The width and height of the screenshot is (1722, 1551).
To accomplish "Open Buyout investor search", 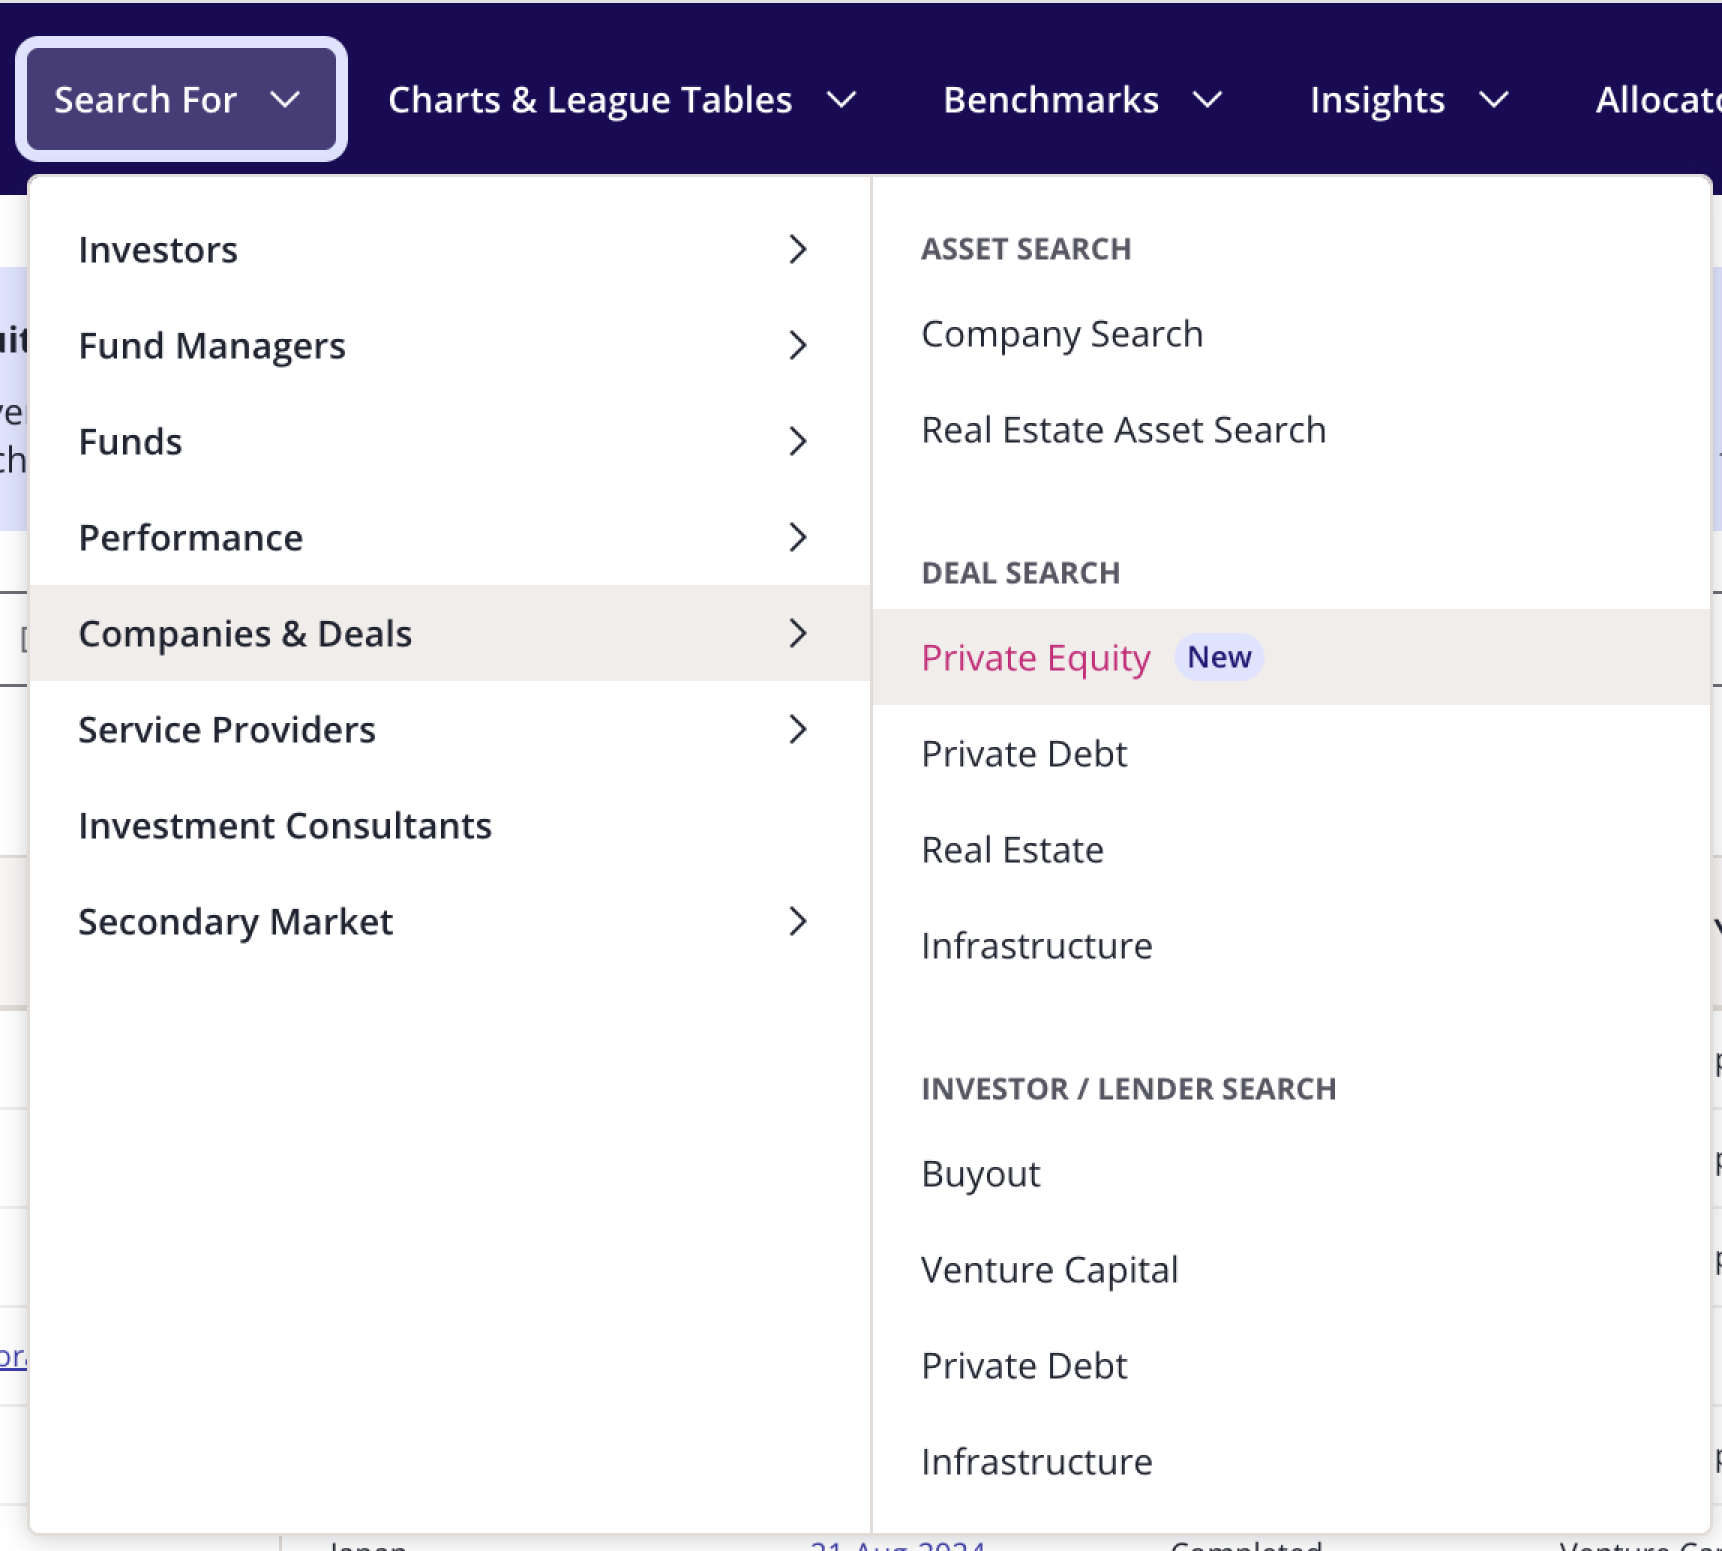I will 980,1174.
